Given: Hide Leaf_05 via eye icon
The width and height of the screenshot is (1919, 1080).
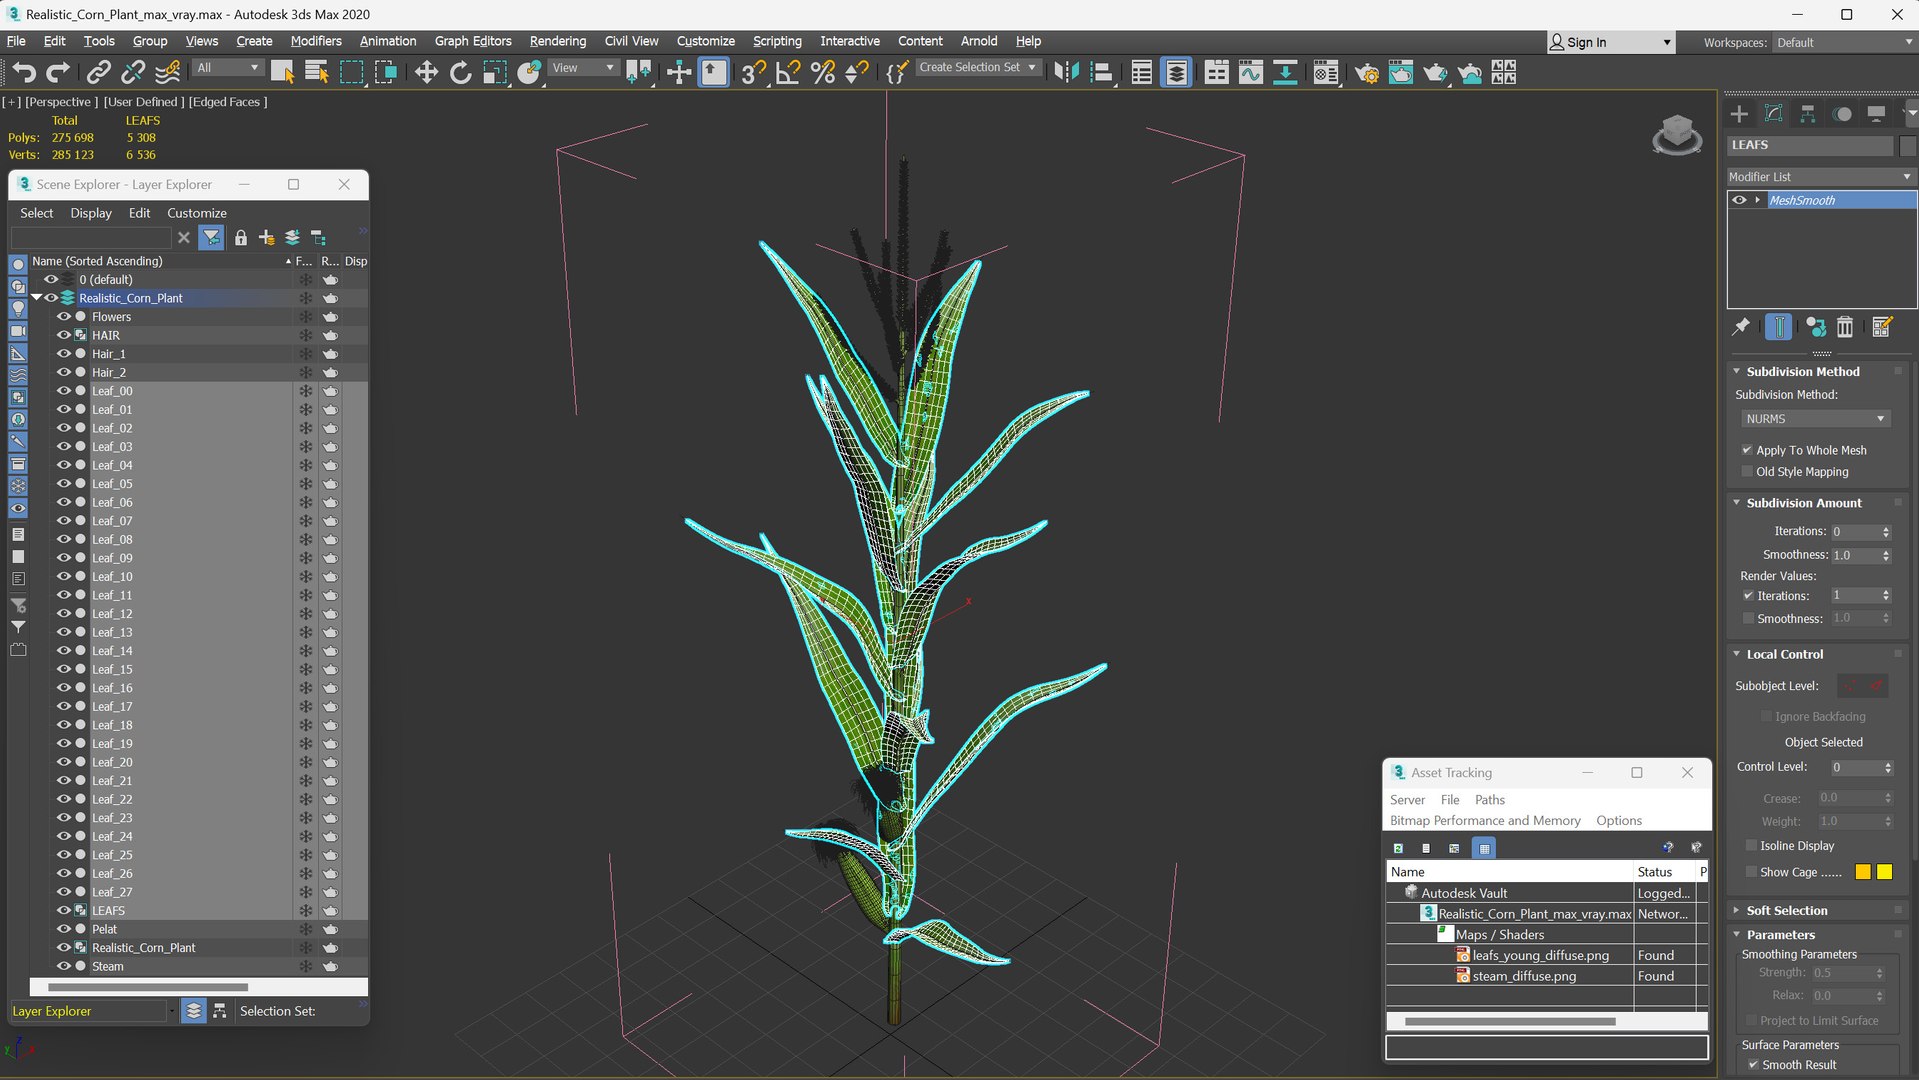Looking at the screenshot, I should coord(64,484).
